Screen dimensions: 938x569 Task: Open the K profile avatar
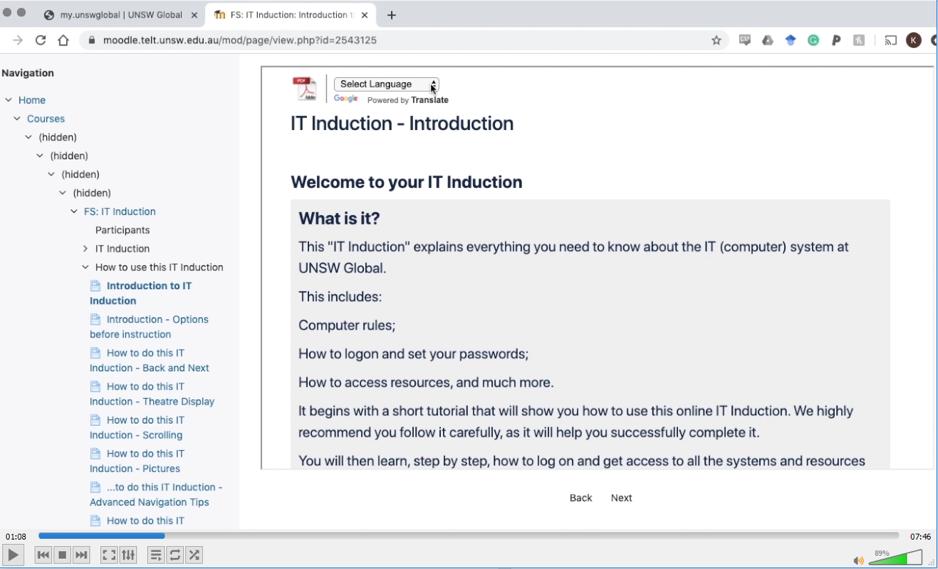(x=913, y=40)
